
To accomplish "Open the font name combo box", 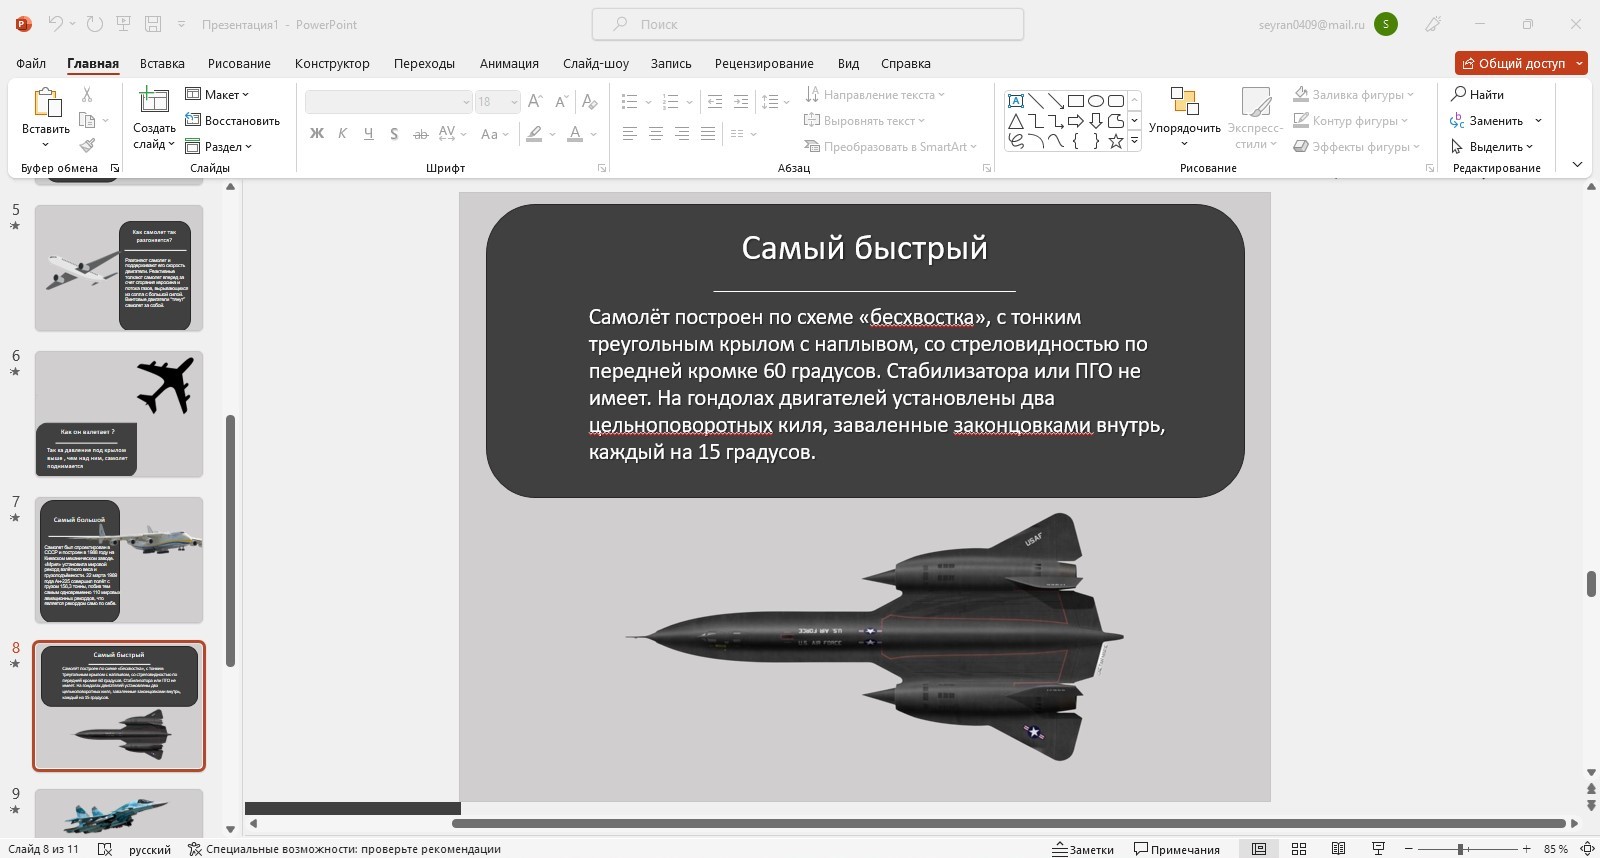I will [388, 102].
